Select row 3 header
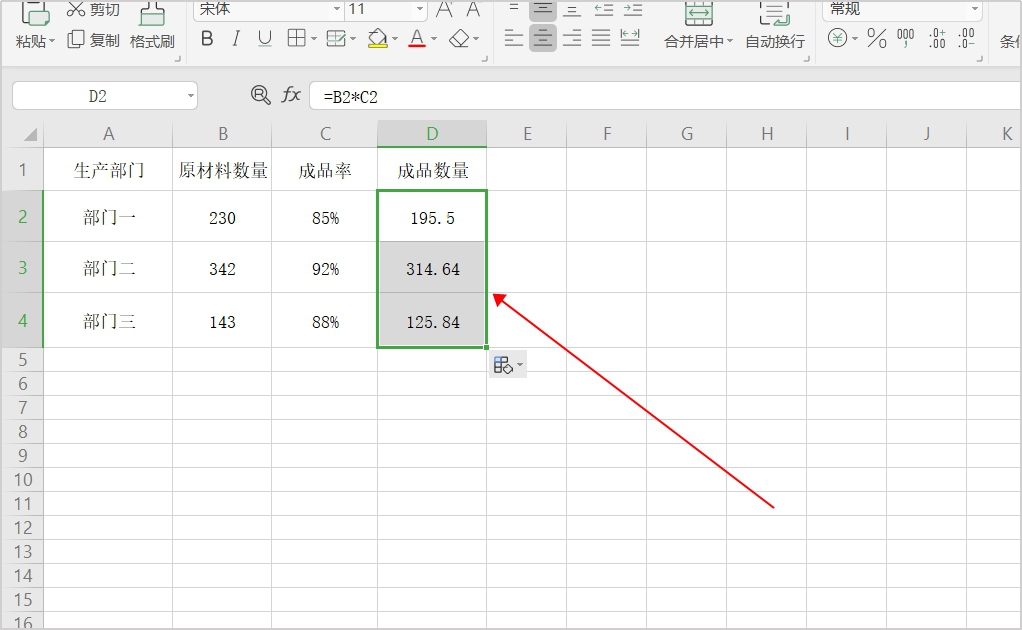Viewport: 1022px width, 630px height. [22, 268]
